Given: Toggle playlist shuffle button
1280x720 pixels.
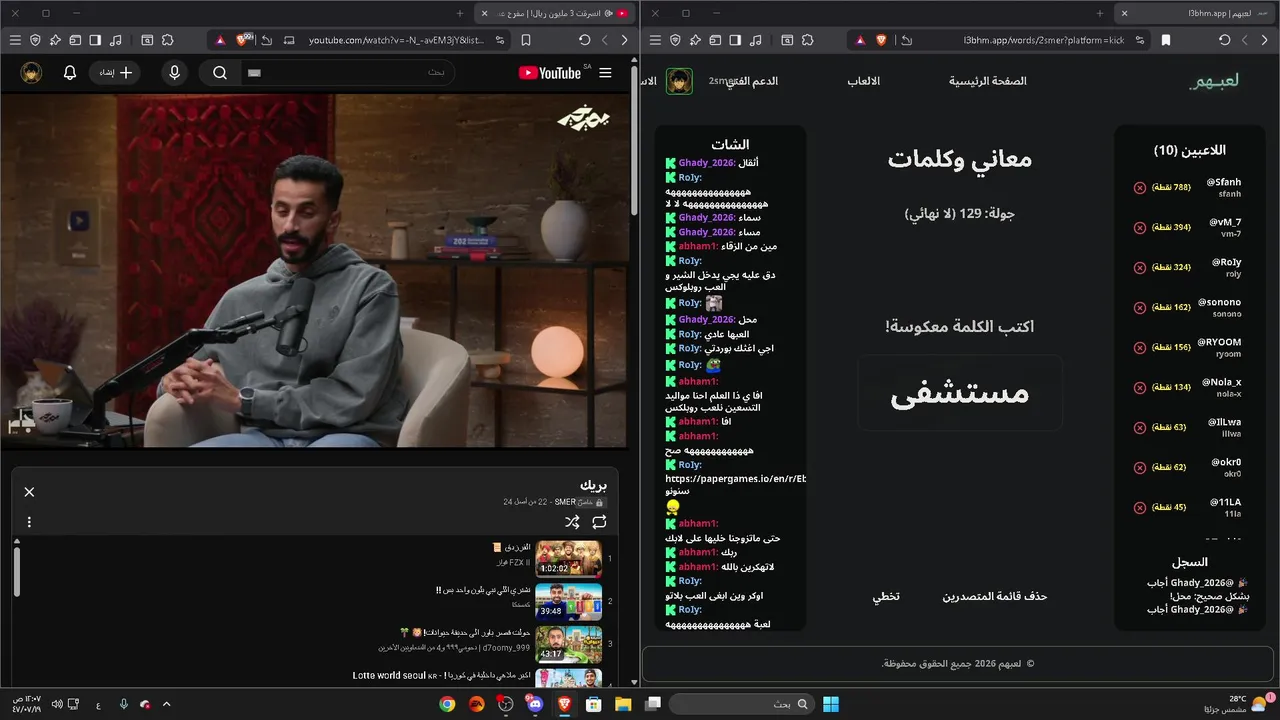Looking at the screenshot, I should pos(572,522).
